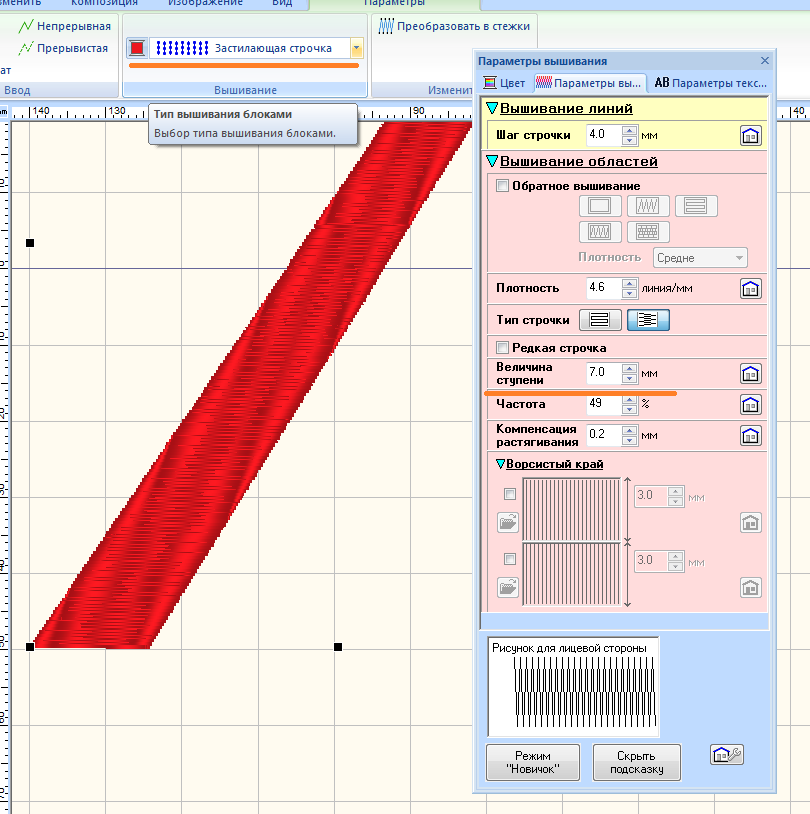Screen dimensions: 810x814
Task: Open the Застилающая строчка stitch type dropdown
Action: 356,48
